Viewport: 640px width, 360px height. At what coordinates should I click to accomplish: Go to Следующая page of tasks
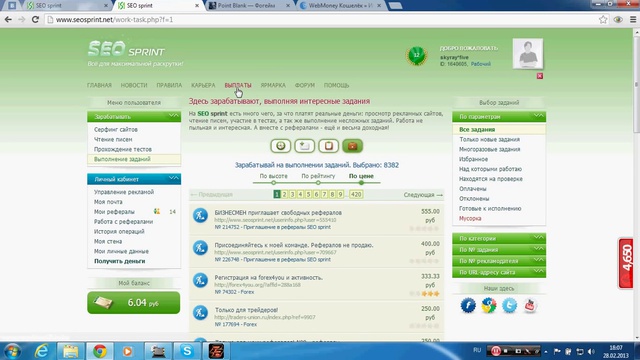tap(423, 195)
